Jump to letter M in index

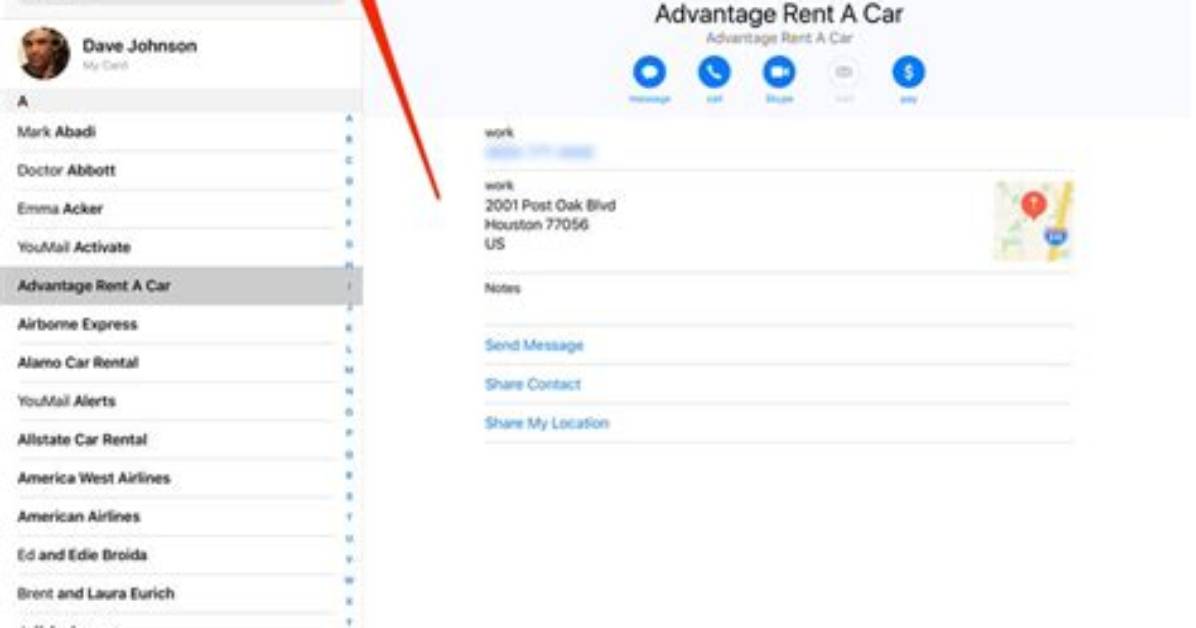[x=349, y=370]
